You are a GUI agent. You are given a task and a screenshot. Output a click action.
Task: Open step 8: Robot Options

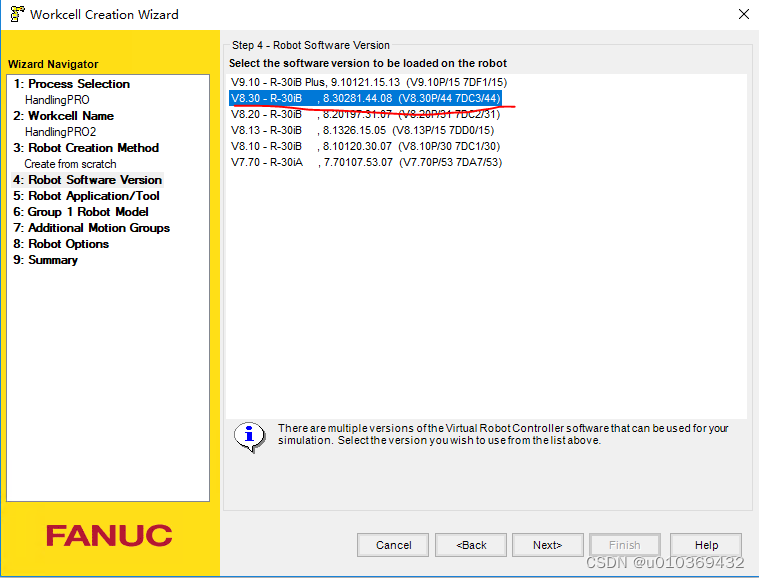pos(61,243)
